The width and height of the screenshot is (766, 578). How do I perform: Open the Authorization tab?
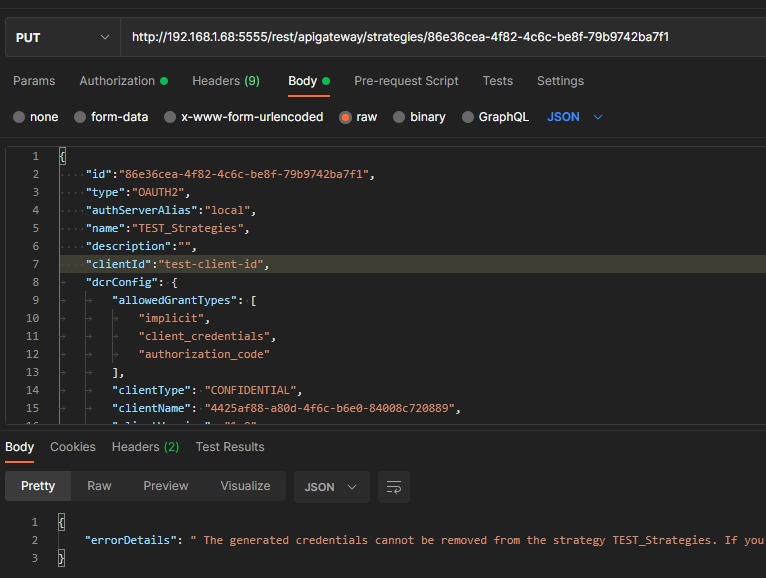tap(117, 81)
